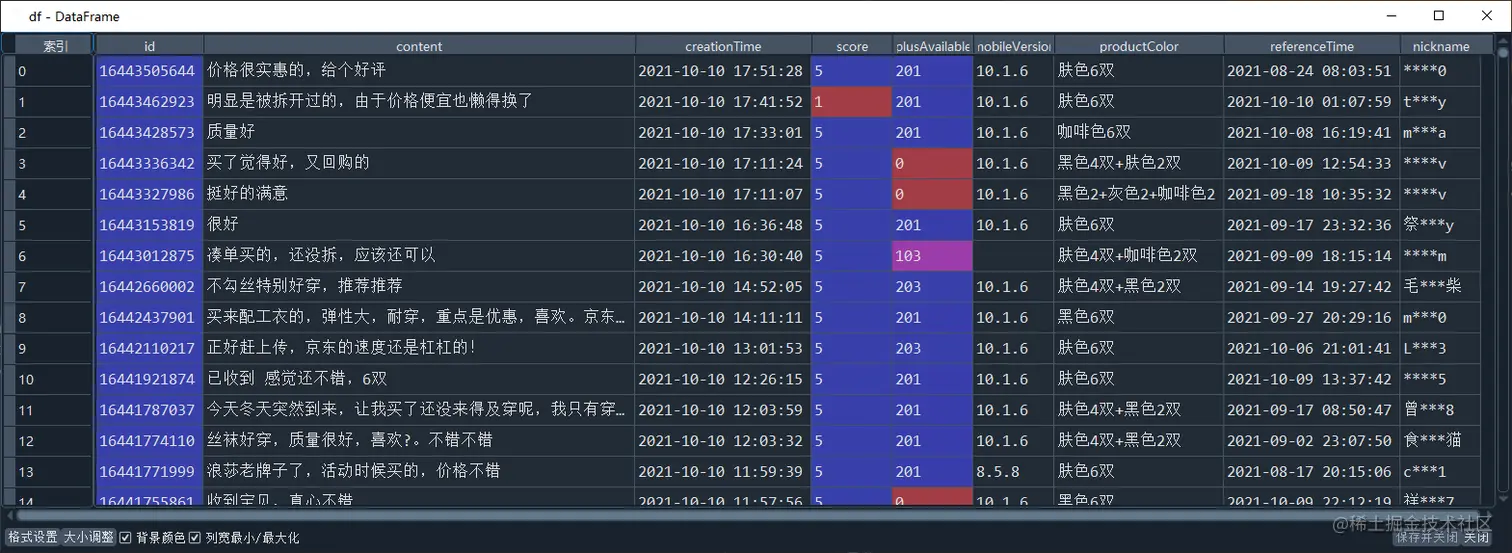
Task: Select the nickname column header
Action: click(1441, 46)
